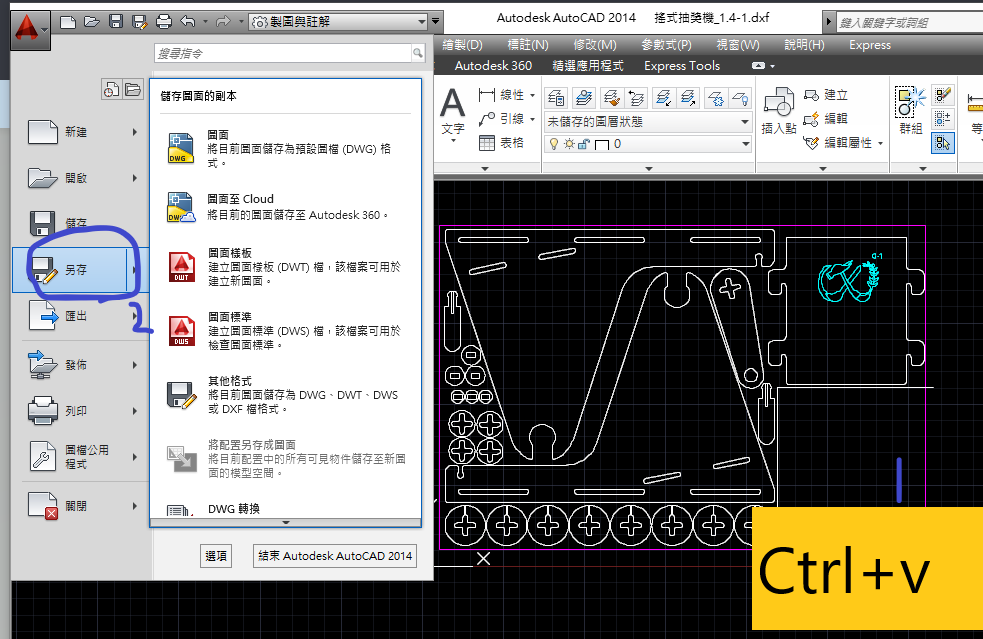Choose 圖面 save as DWG option
This screenshot has width=983, height=639.
click(286, 149)
